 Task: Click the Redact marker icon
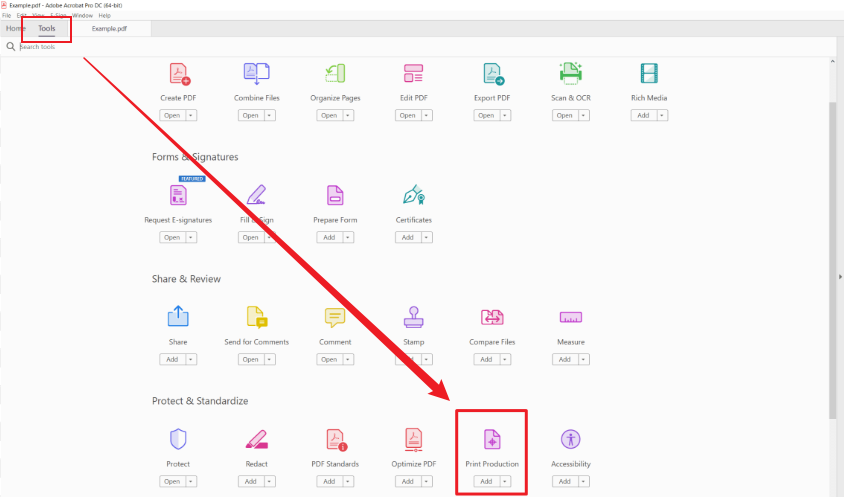(257, 439)
